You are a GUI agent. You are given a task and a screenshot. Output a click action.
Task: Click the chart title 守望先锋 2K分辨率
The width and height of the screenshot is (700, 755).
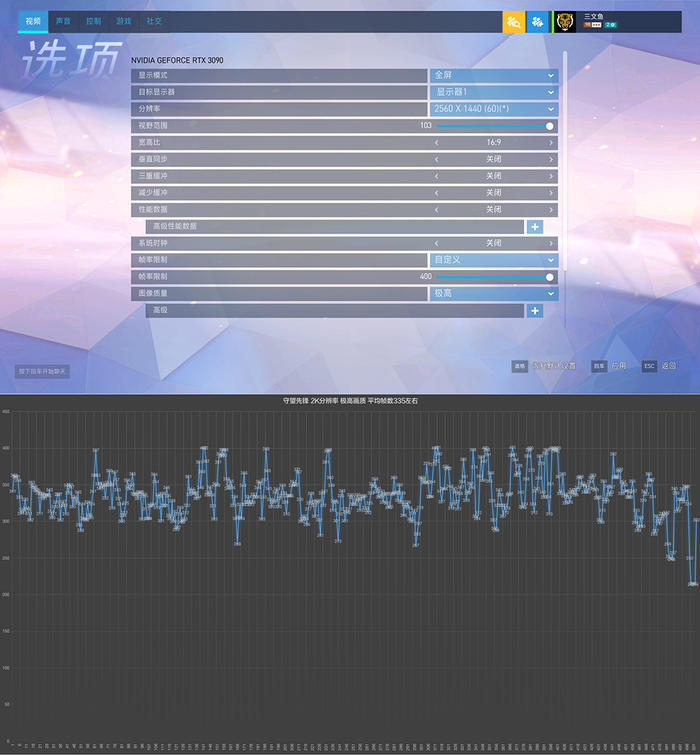coord(350,401)
